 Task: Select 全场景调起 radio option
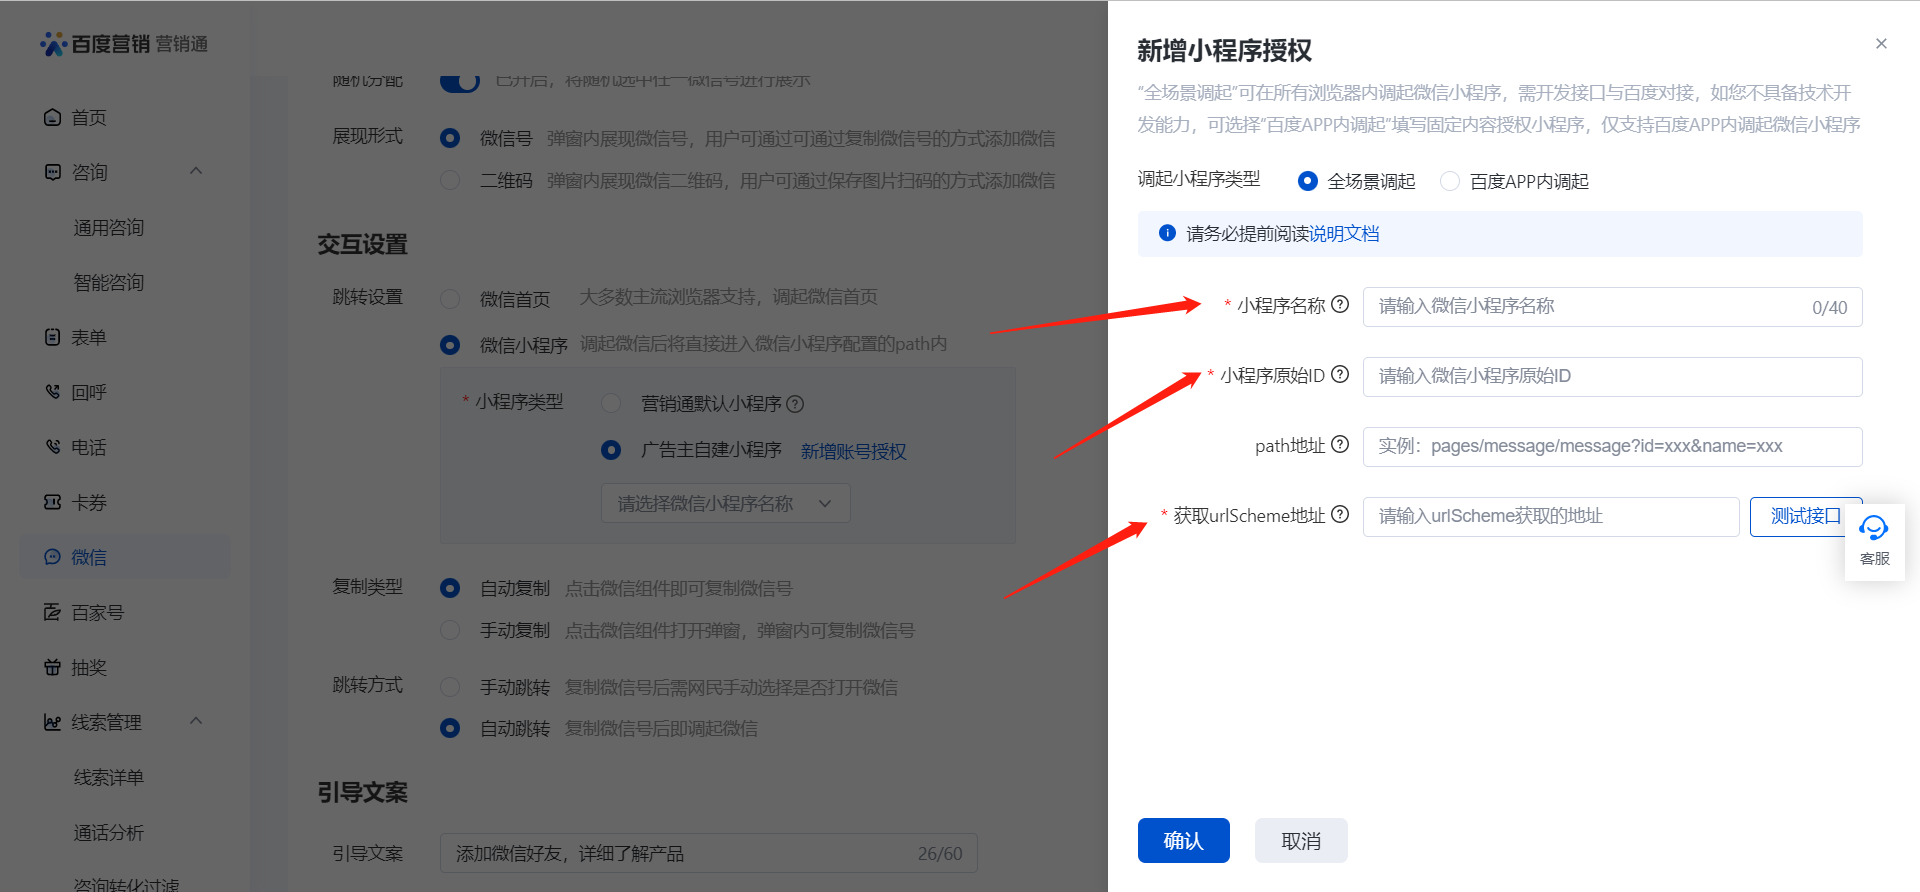(x=1307, y=181)
